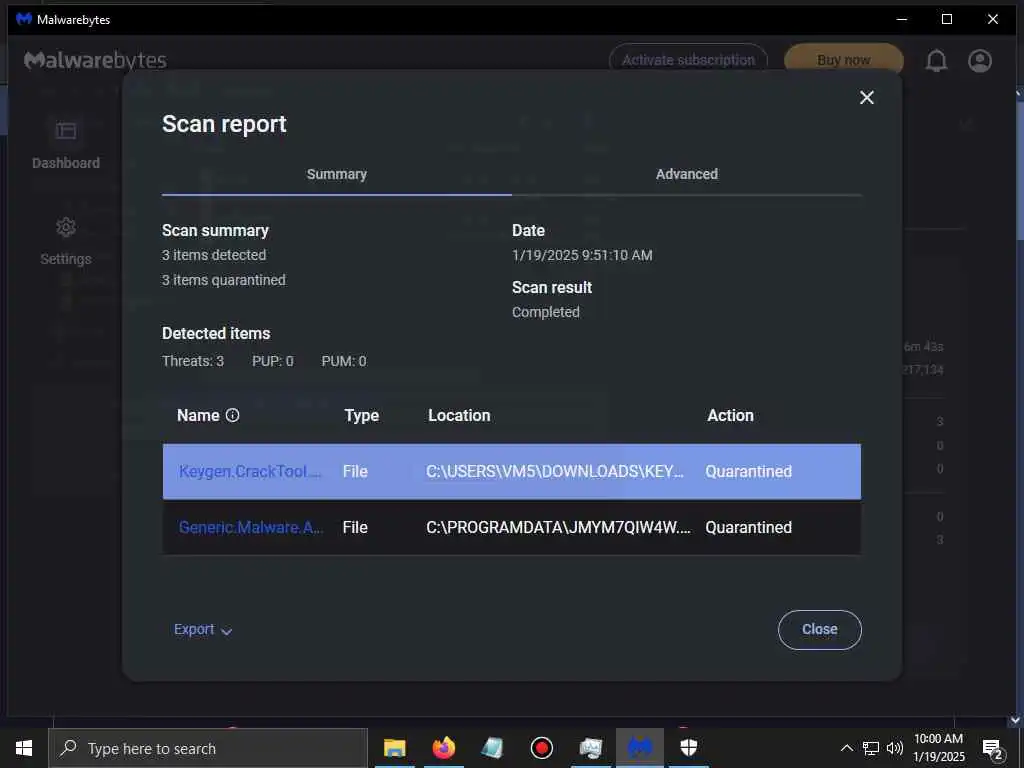The width and height of the screenshot is (1024, 768).
Task: Open the user account icon
Action: pyautogui.click(x=980, y=61)
